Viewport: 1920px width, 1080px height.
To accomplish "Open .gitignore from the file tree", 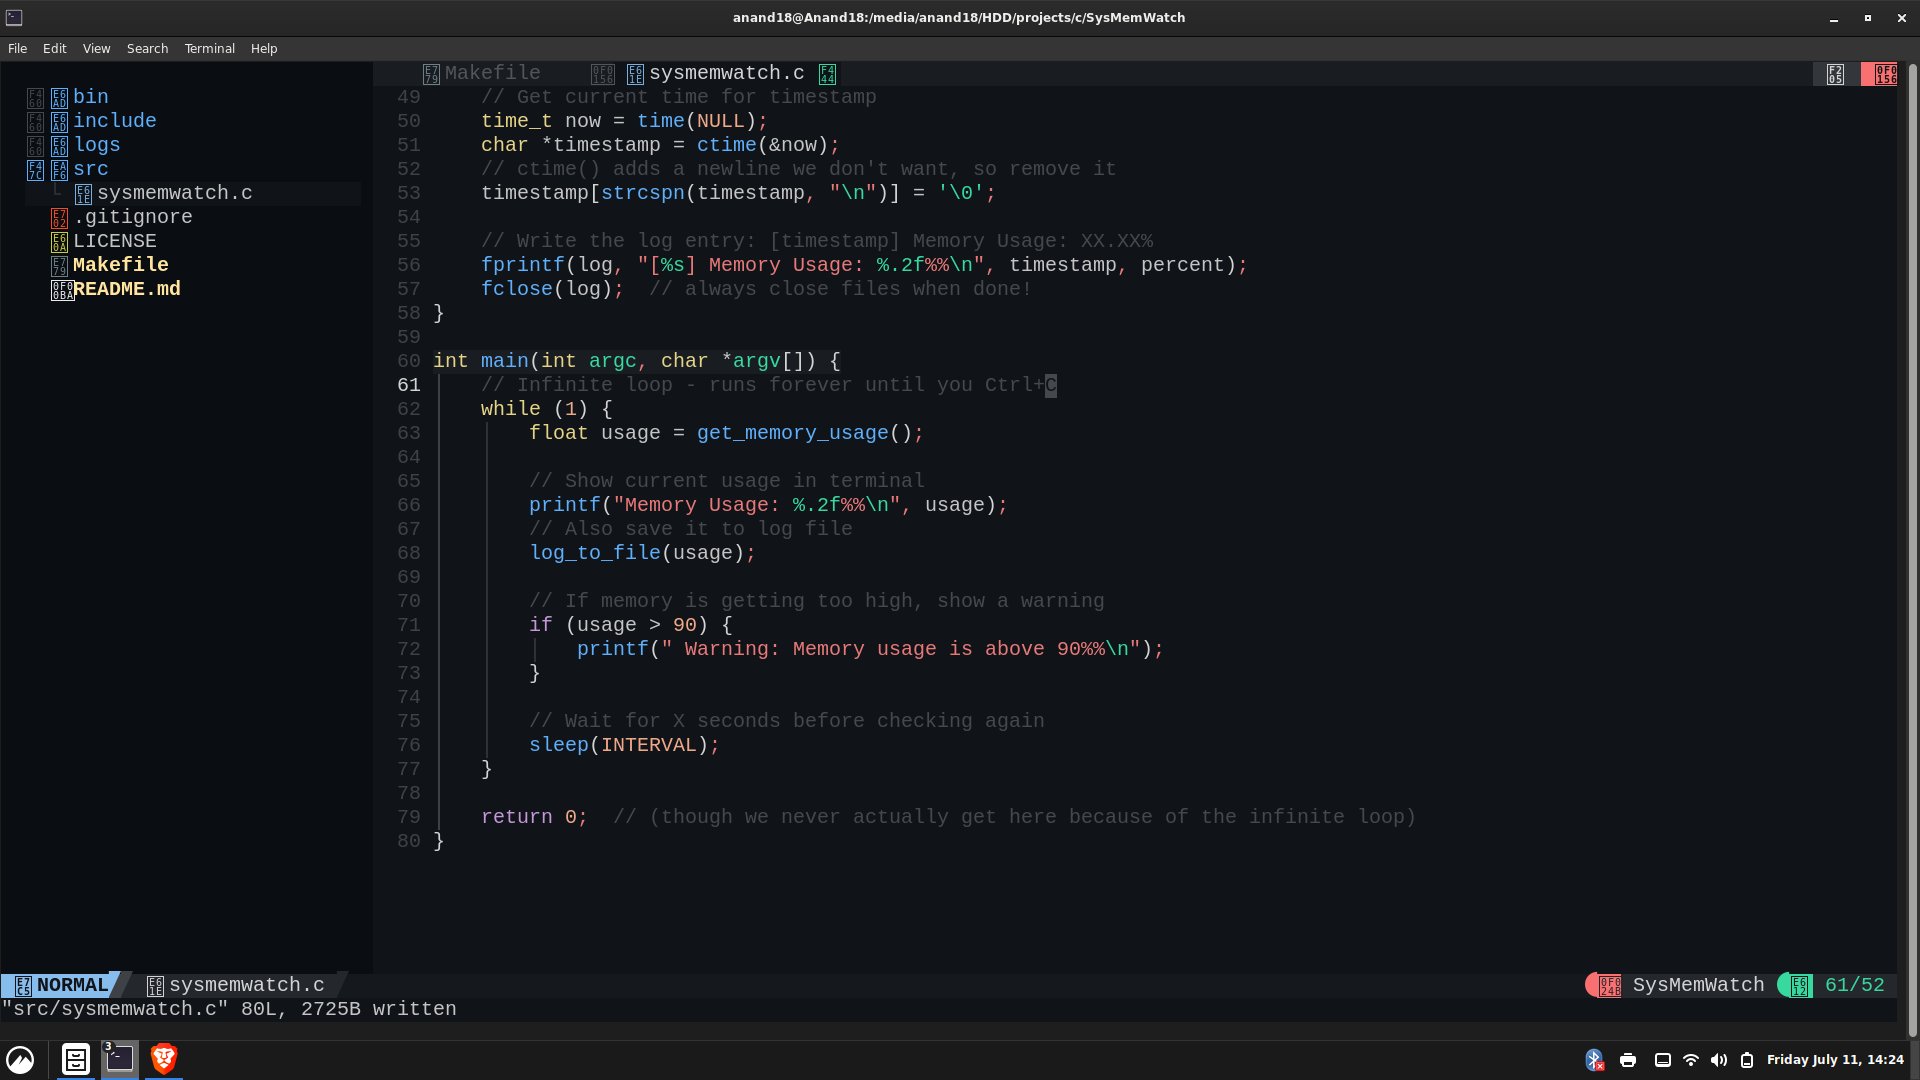I will [132, 217].
